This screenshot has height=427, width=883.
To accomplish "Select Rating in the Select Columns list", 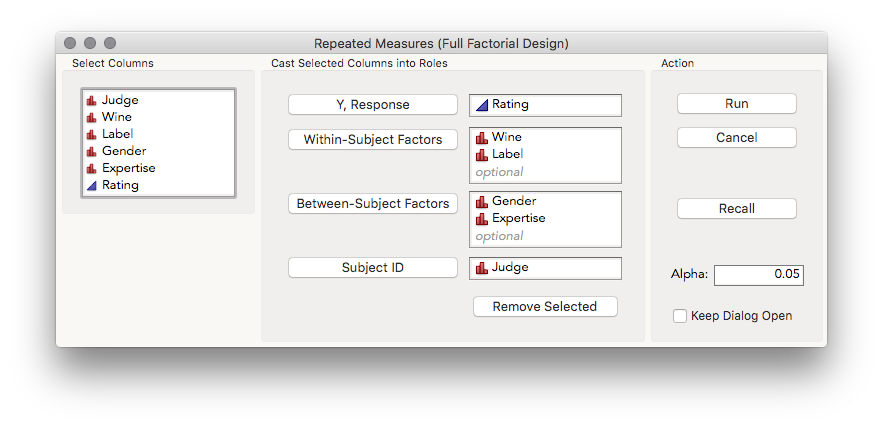I will 158,185.
